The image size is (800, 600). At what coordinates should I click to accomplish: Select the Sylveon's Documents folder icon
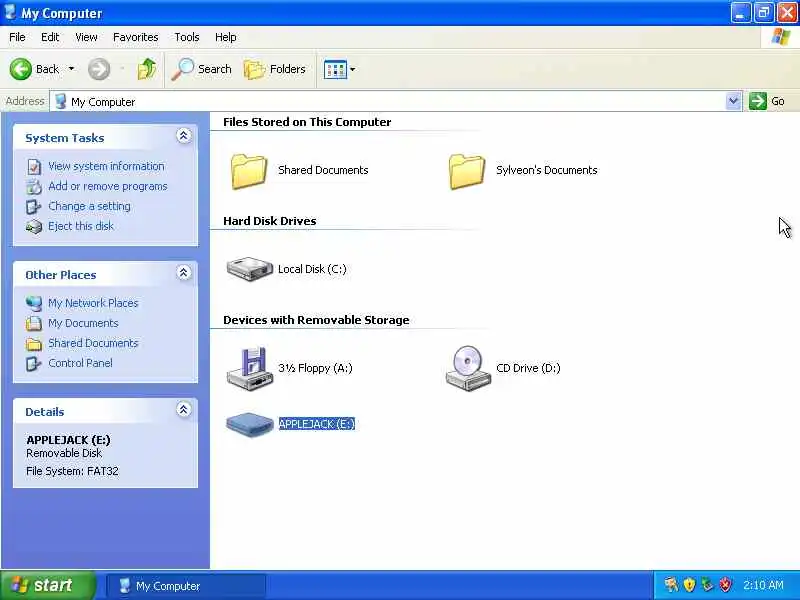click(x=467, y=171)
